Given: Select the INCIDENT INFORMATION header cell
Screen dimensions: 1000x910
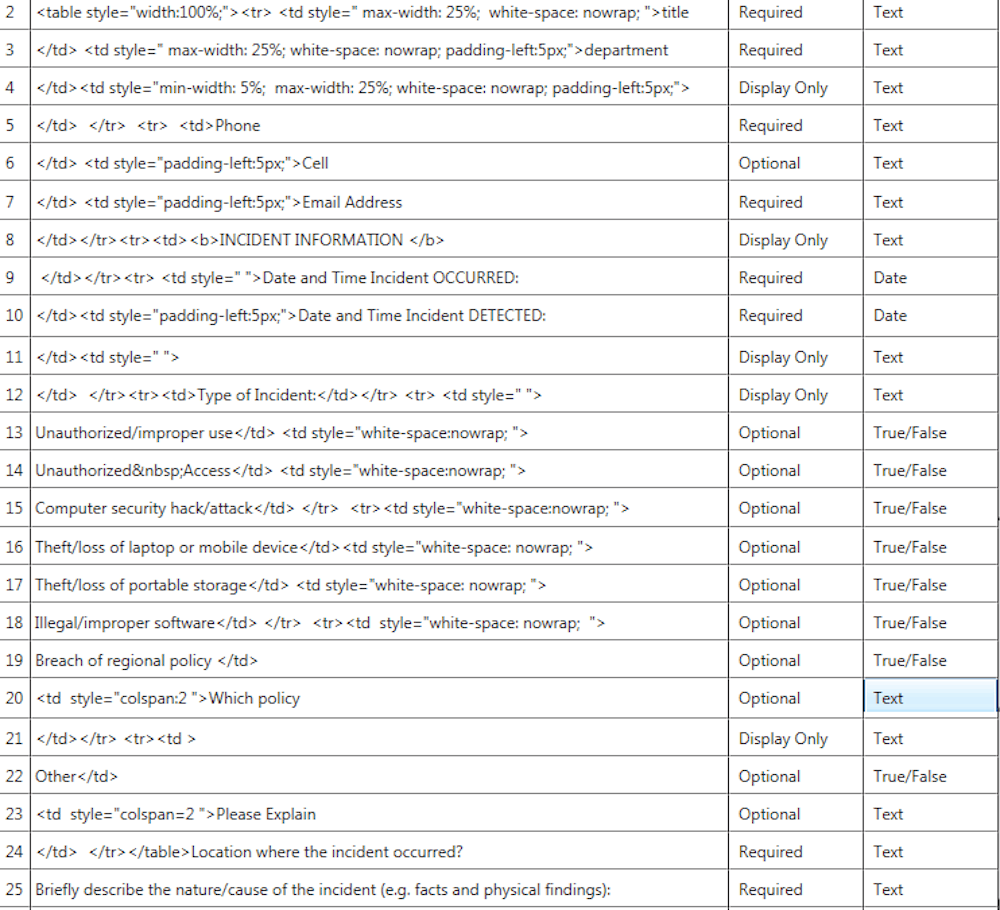Looking at the screenshot, I should point(380,239).
